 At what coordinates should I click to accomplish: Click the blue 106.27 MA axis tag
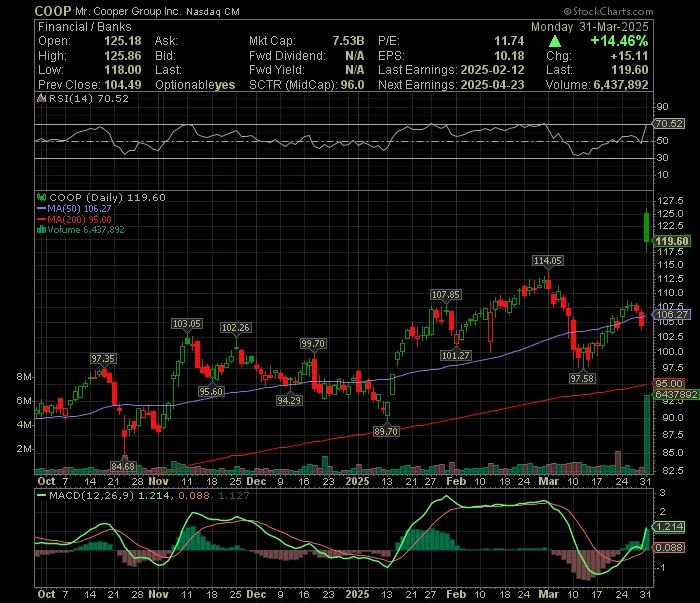(672, 314)
